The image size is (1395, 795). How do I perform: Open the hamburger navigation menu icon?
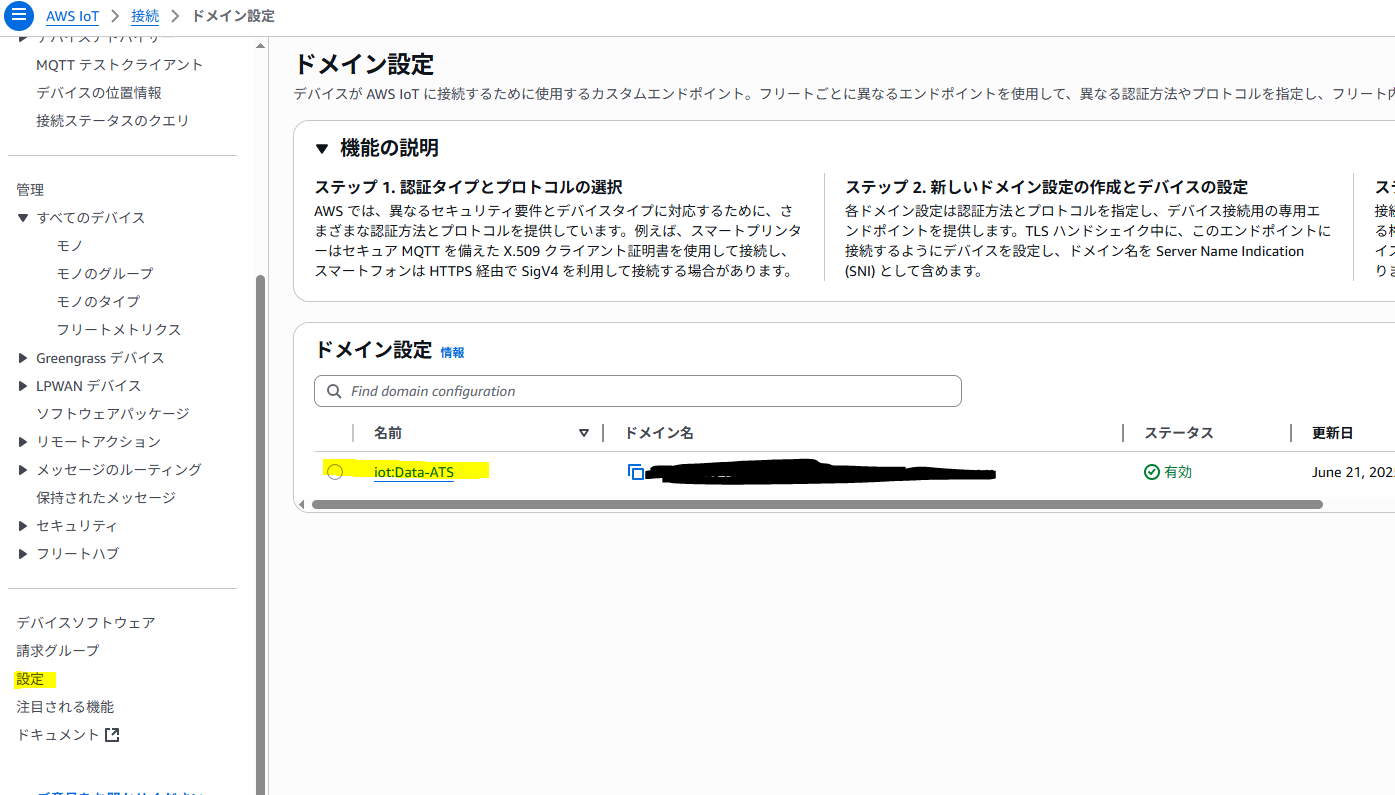coord(19,16)
